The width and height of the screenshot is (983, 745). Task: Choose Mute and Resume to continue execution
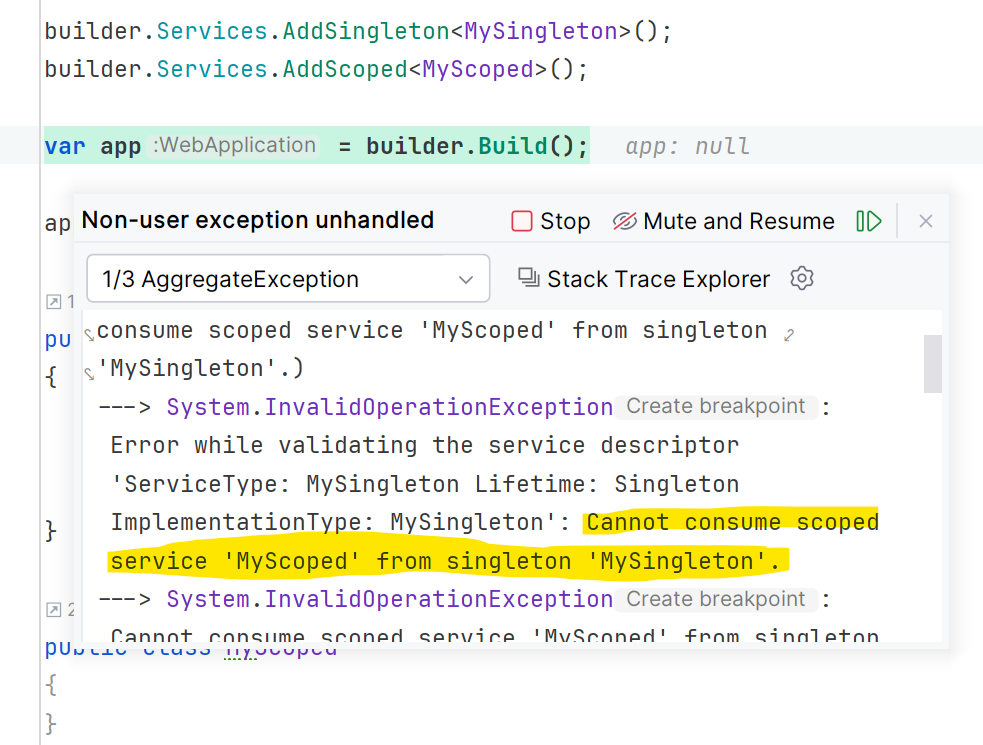coord(740,221)
